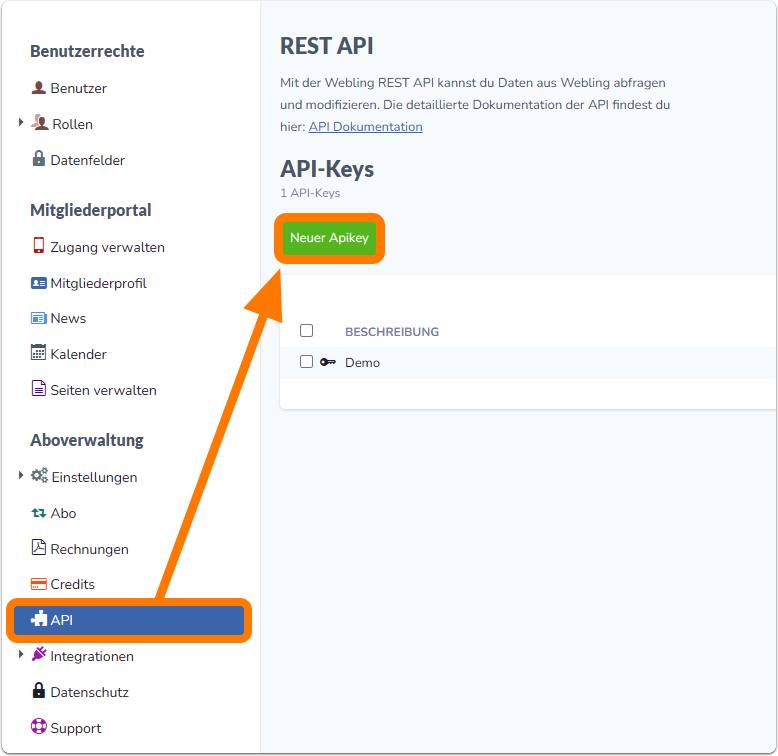Click the Datenschutz padlock icon
The height and width of the screenshot is (756, 778).
38,691
